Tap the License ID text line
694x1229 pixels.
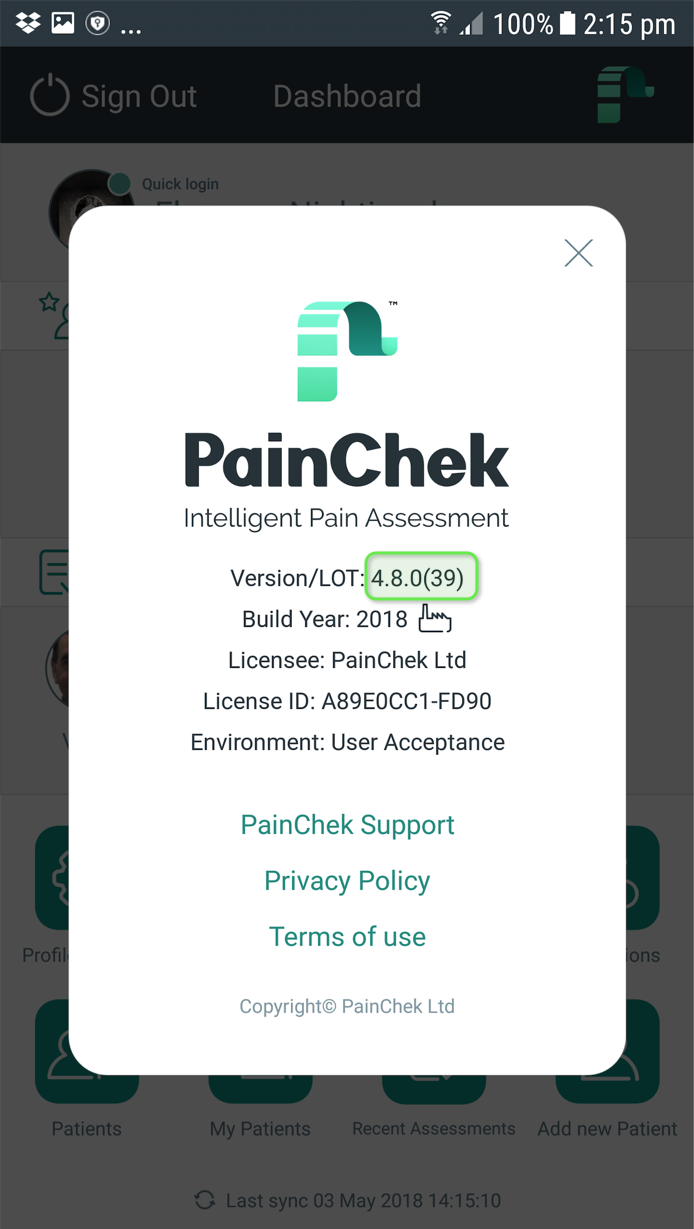[347, 701]
